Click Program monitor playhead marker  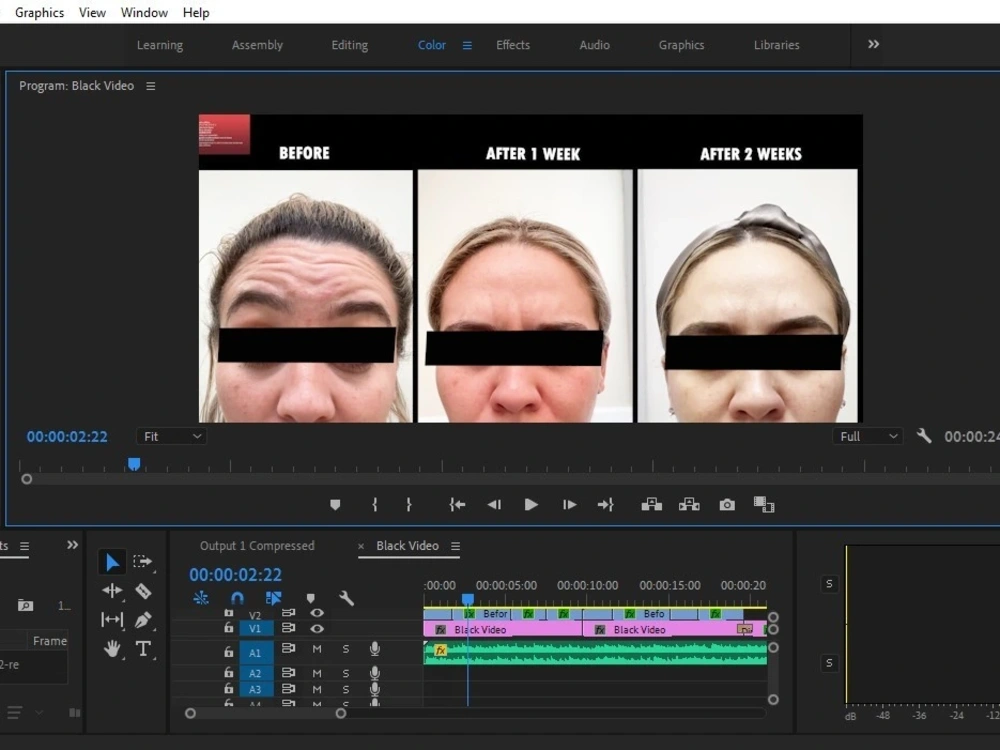coord(134,464)
